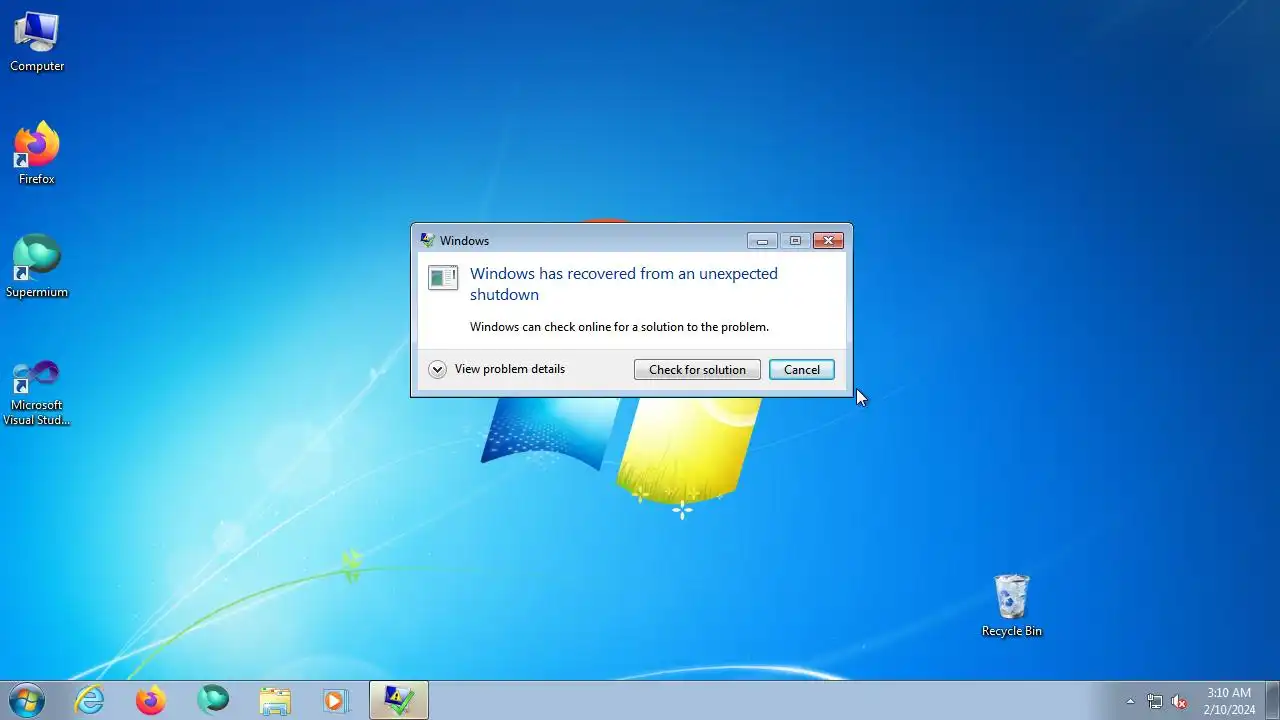Select the Firefox desktop shortcut
This screenshot has width=1280, height=720.
pyautogui.click(x=37, y=154)
